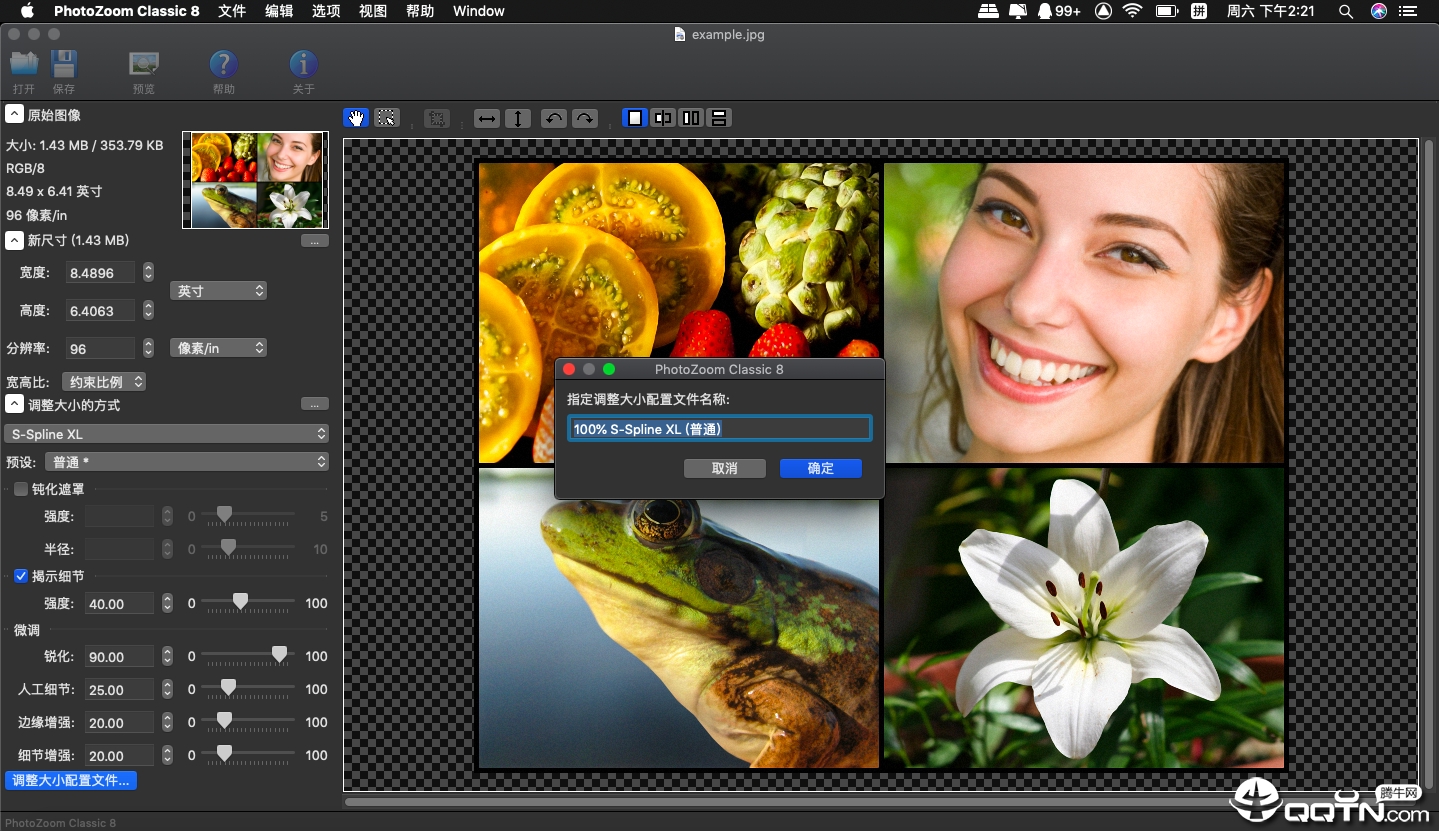This screenshot has height=831, width=1439.
Task: Open 帮助 via the question mark toolbar icon
Action: pos(224,64)
